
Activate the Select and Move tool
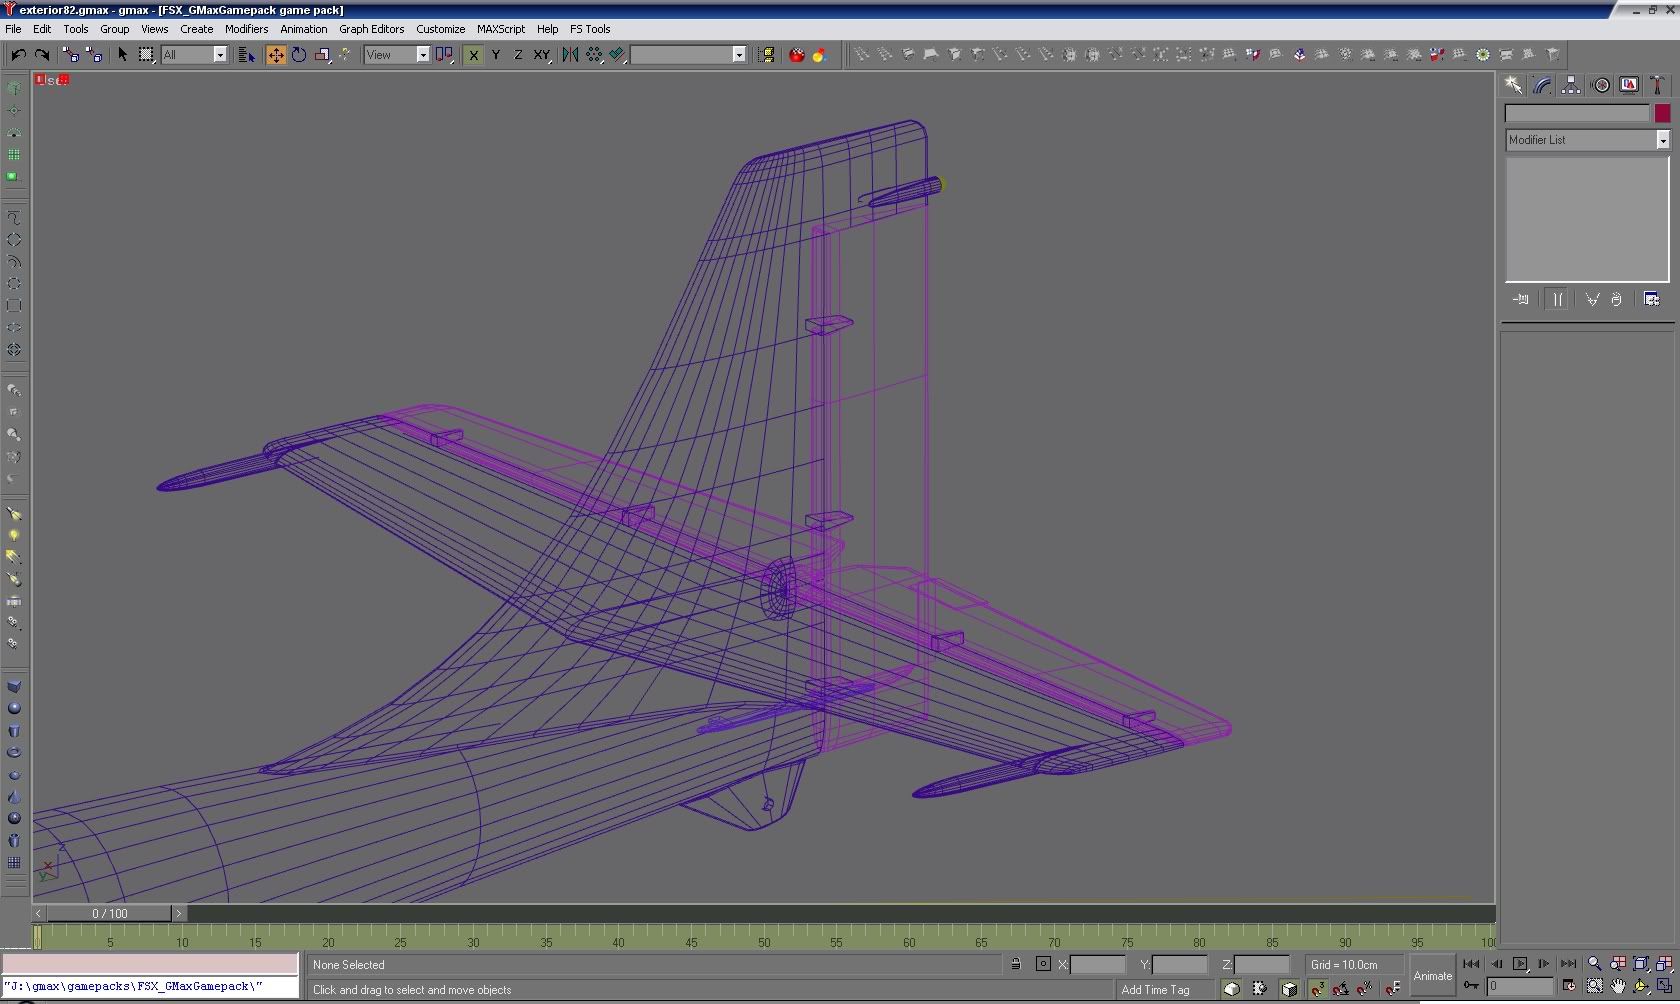coord(275,55)
